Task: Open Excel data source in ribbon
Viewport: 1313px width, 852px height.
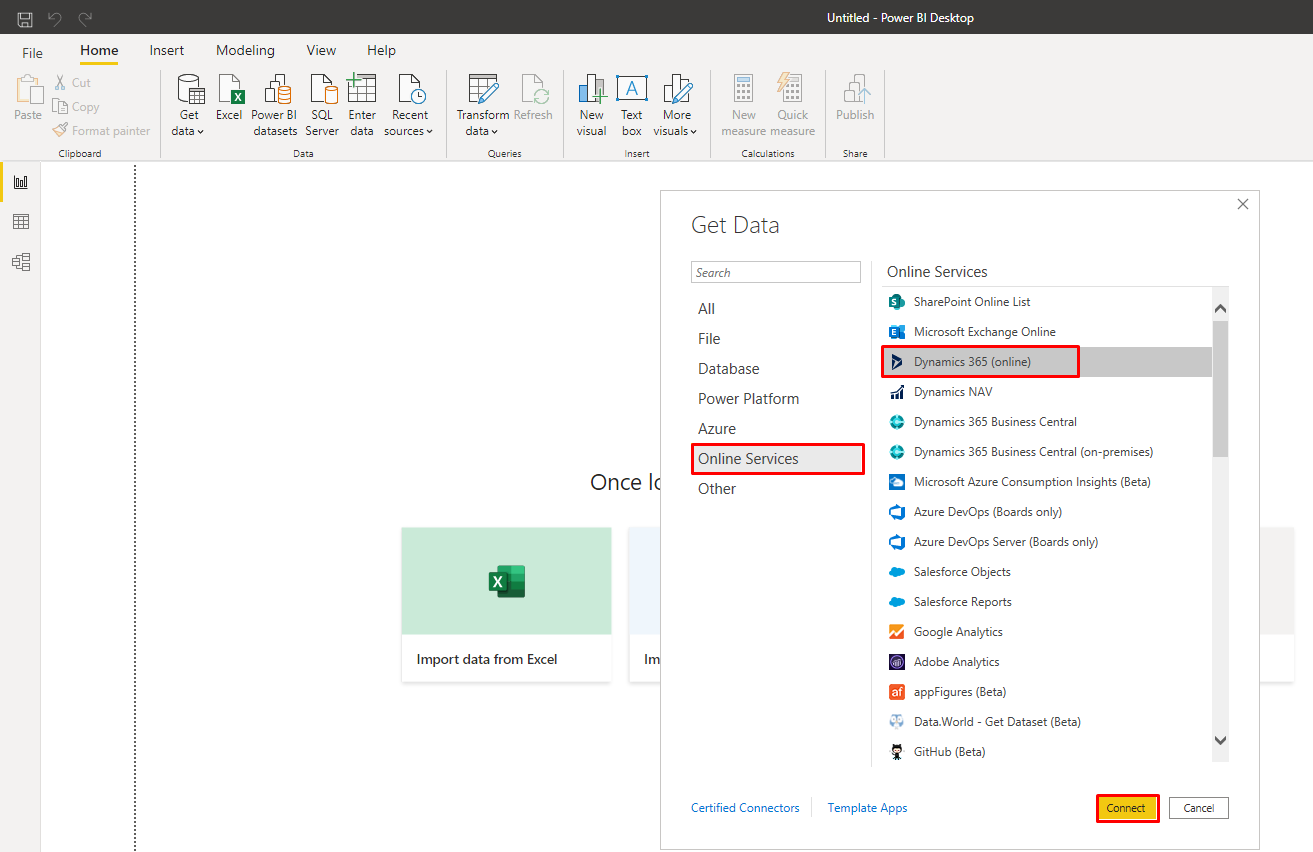Action: pyautogui.click(x=229, y=98)
